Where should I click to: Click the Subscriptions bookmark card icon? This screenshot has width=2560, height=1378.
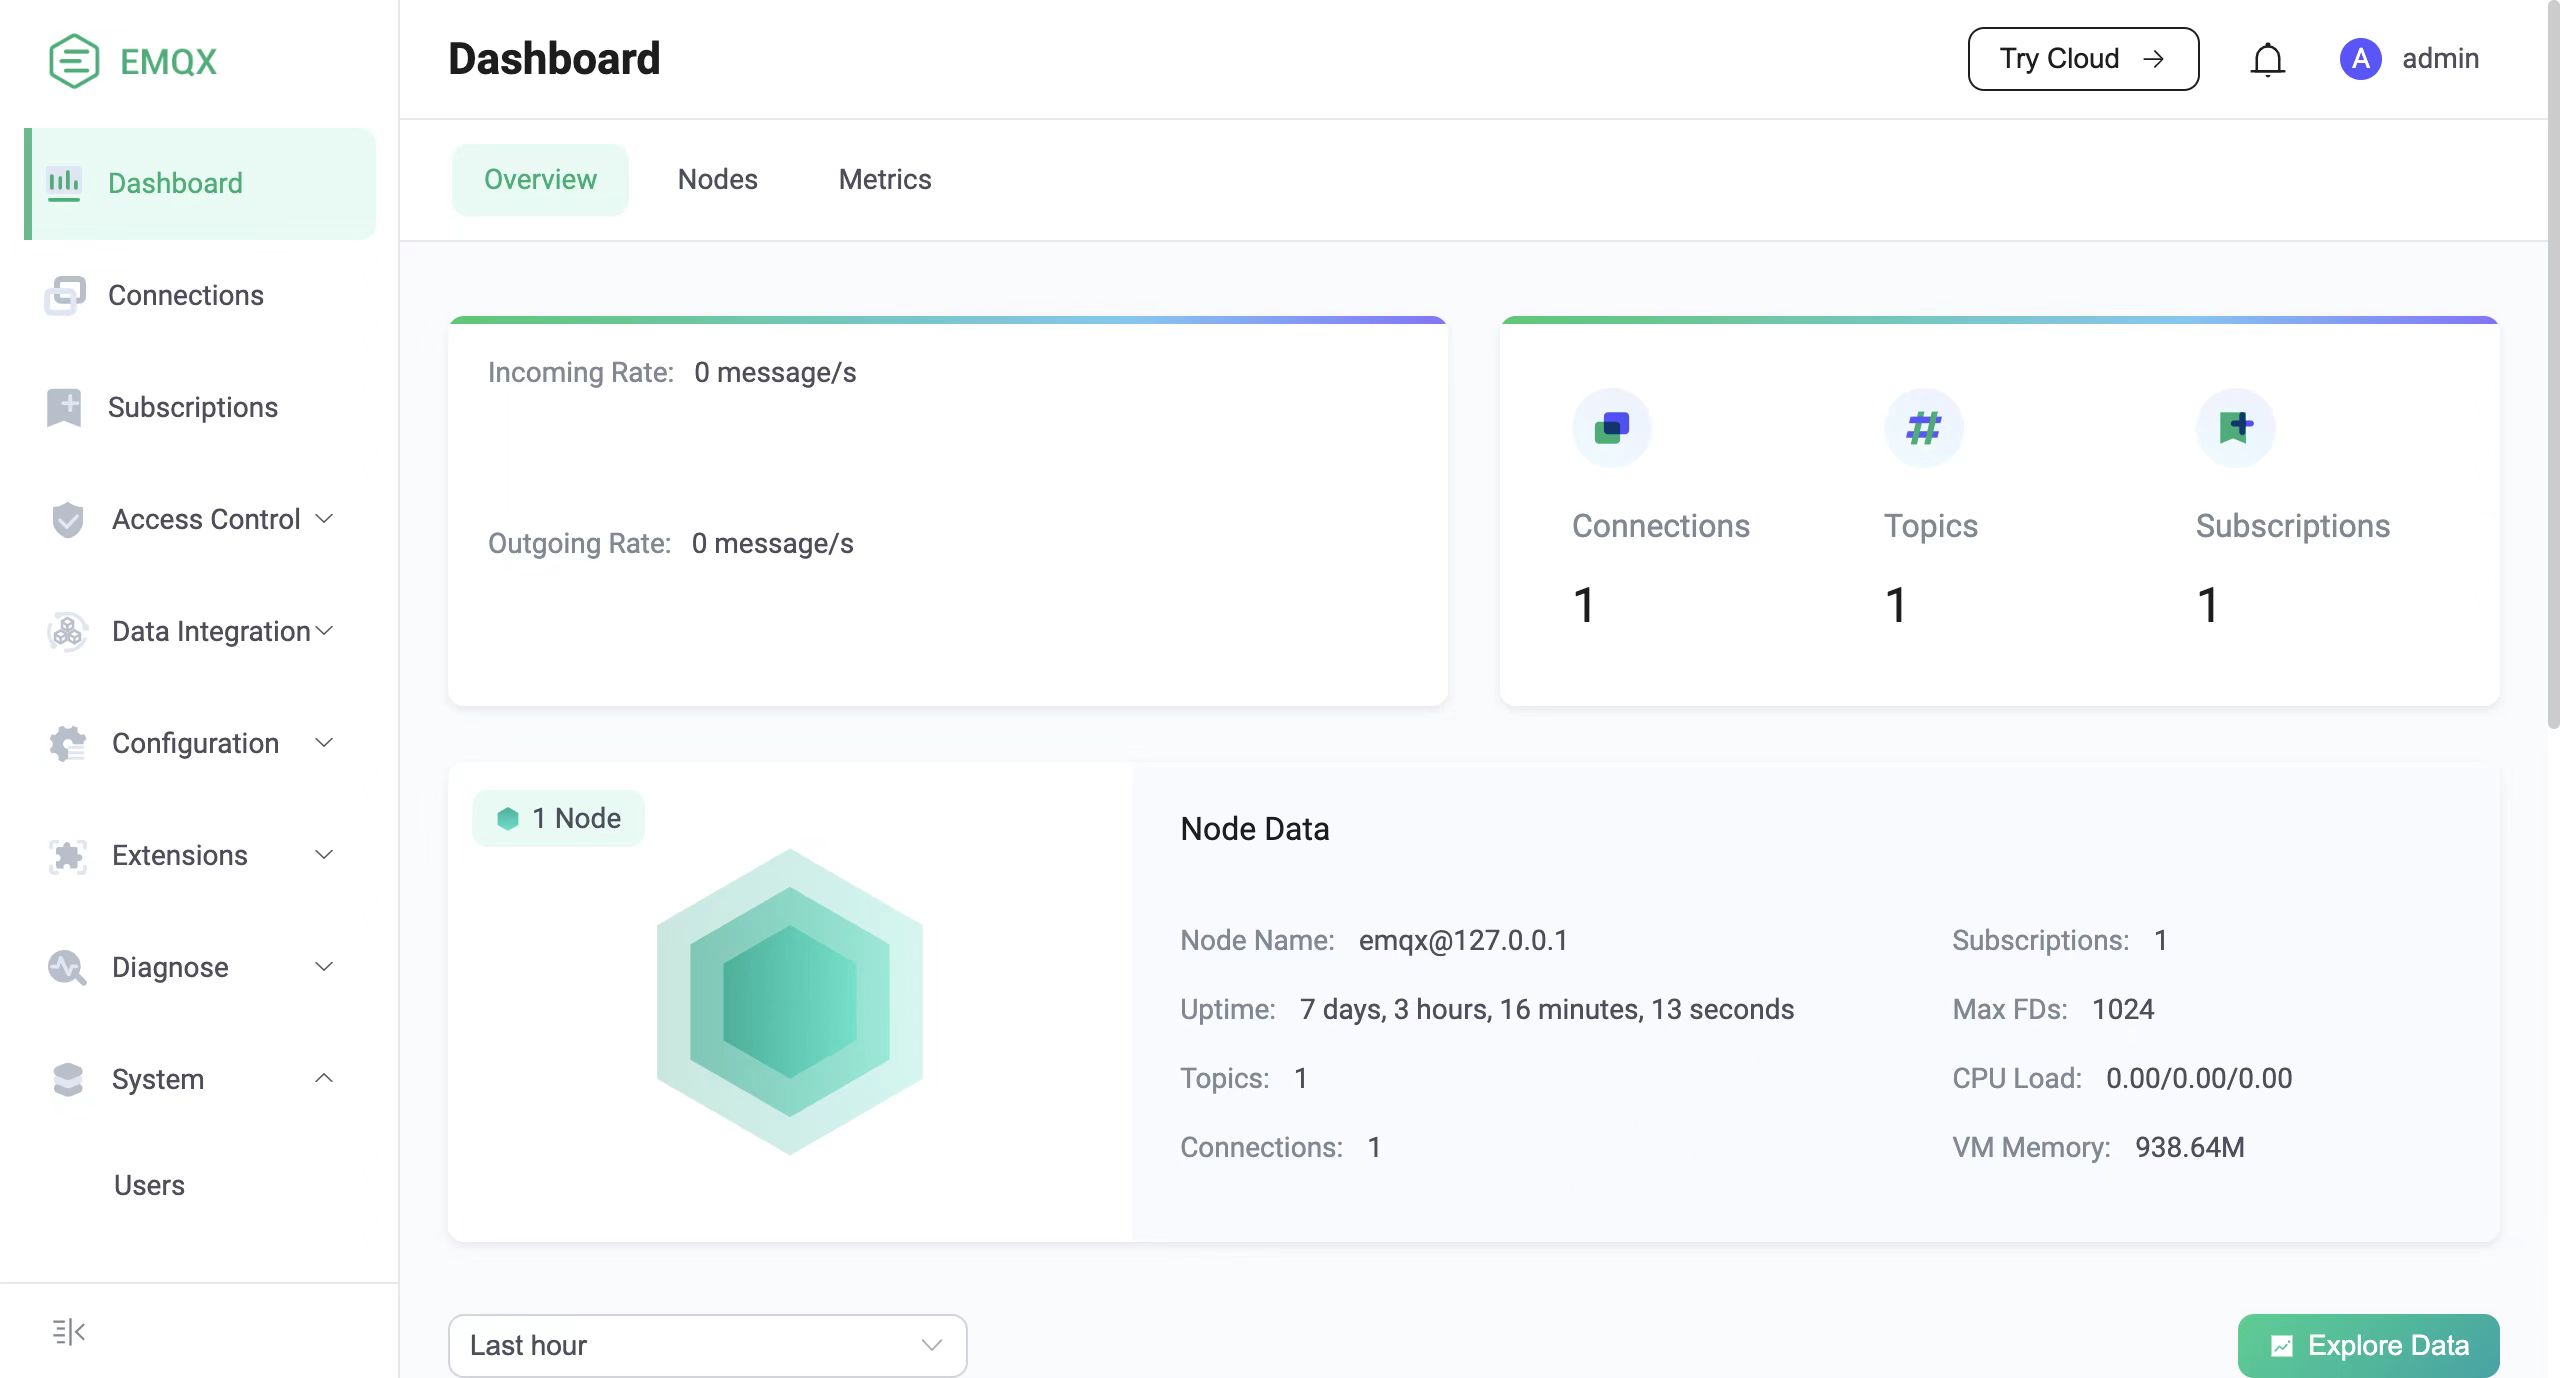pos(2235,428)
